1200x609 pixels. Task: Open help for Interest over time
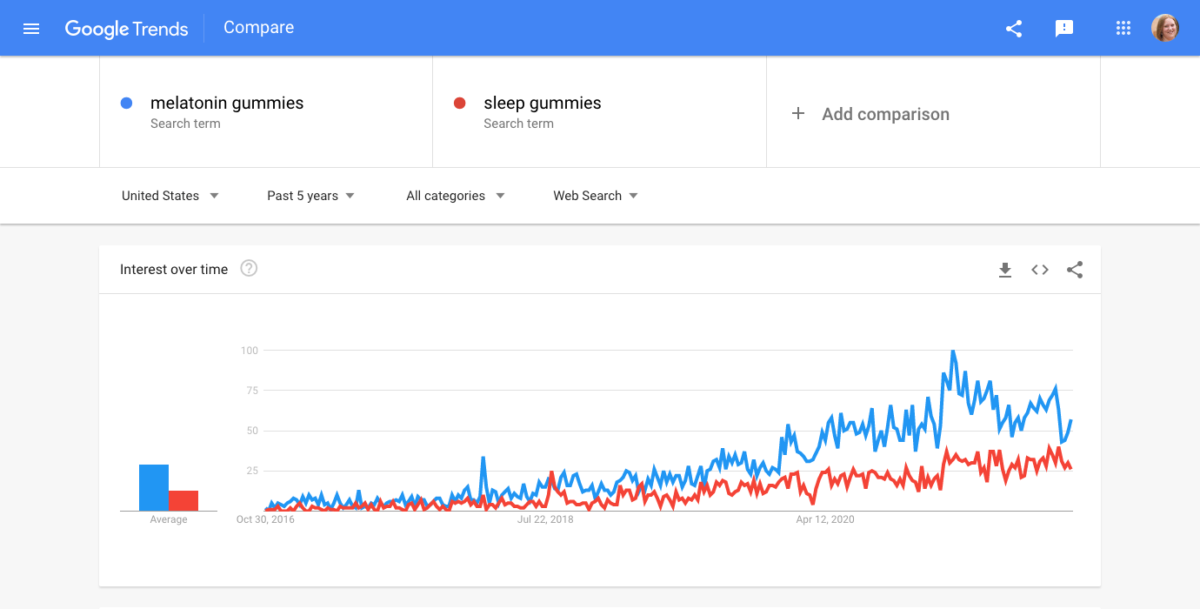(249, 268)
